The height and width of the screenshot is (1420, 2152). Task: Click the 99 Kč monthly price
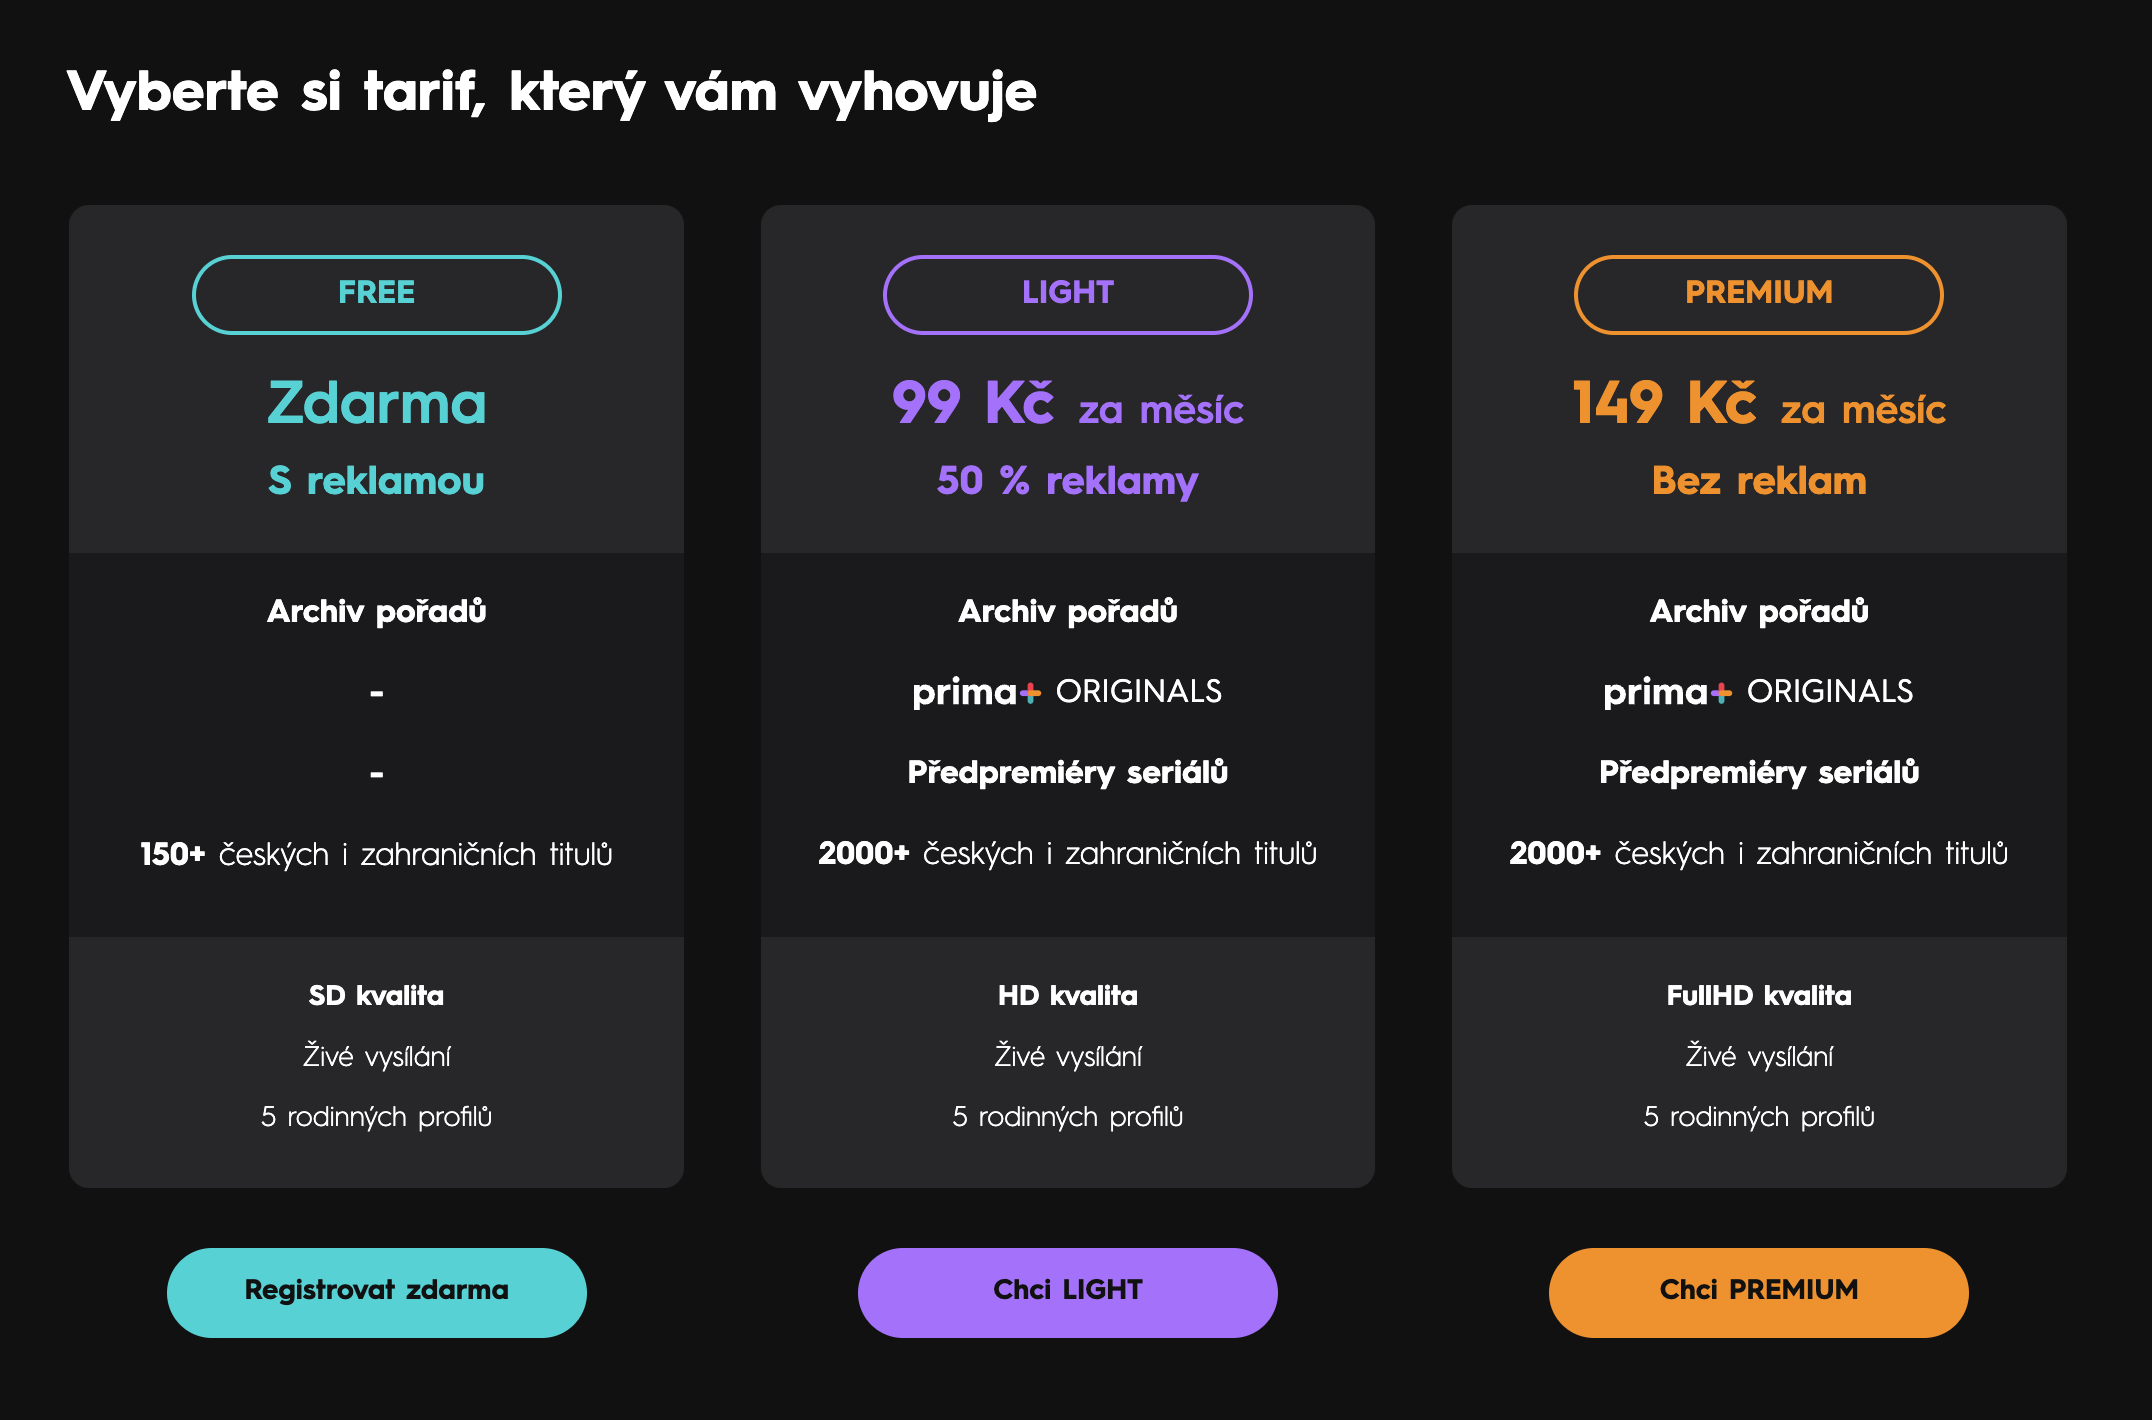pyautogui.click(x=1067, y=404)
